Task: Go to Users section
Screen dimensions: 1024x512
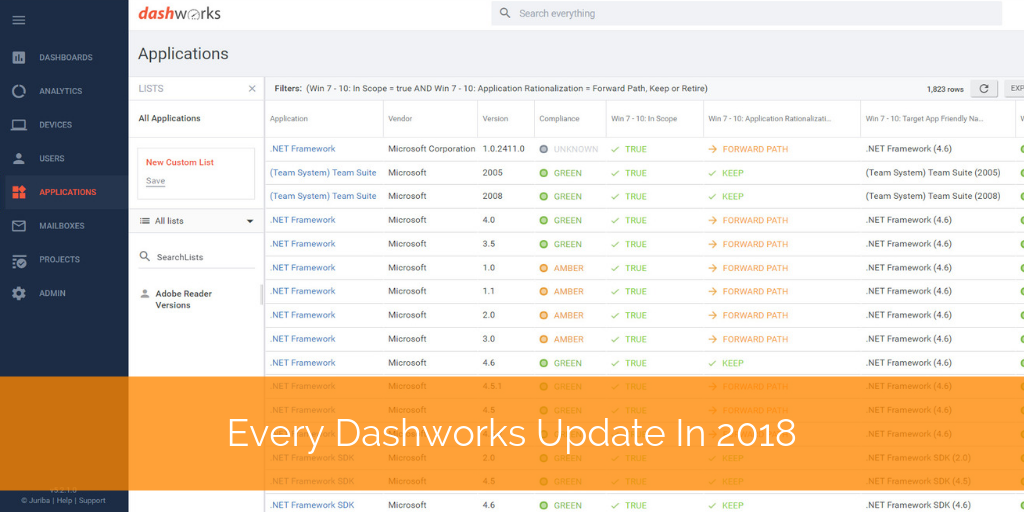Action: (52, 158)
